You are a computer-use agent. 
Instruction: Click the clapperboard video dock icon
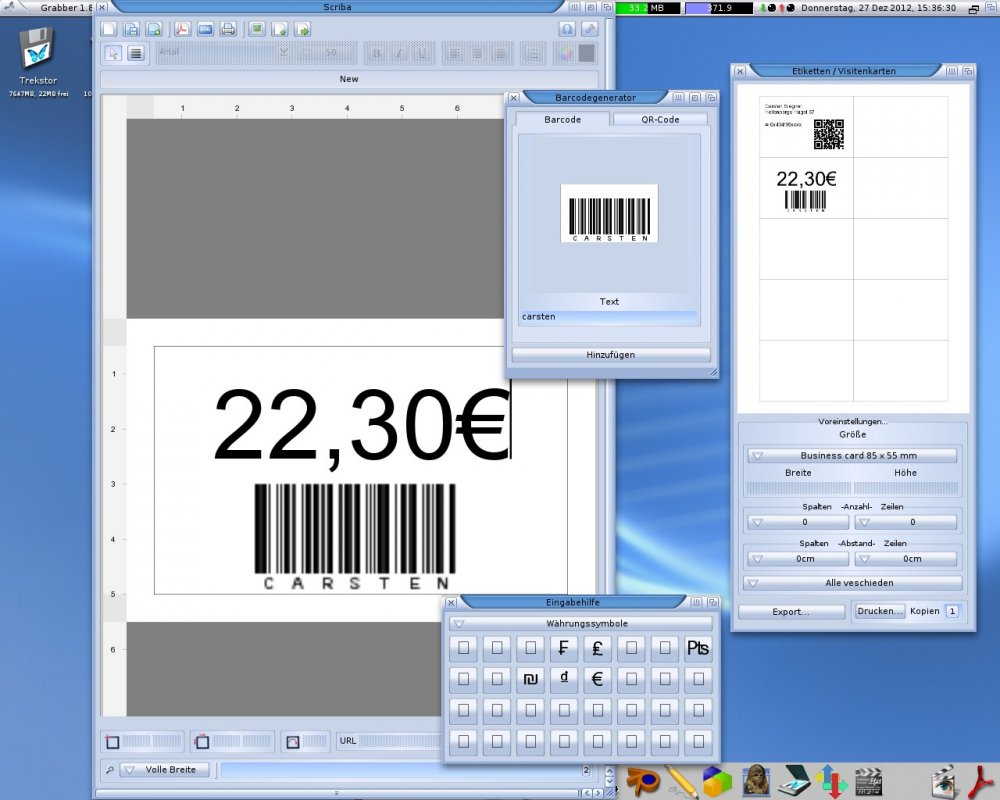pos(868,780)
